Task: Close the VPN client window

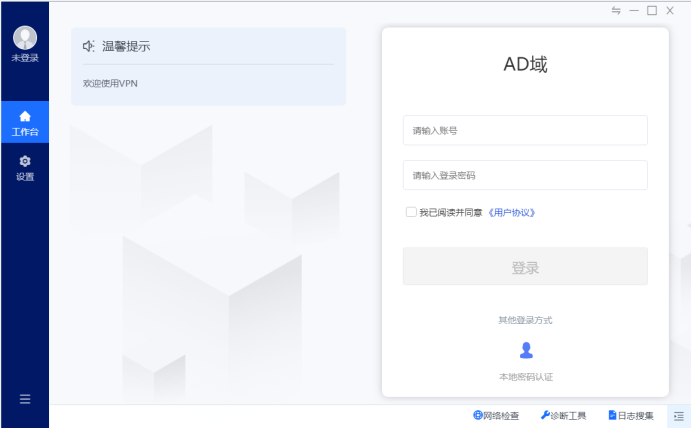Action: 670,11
